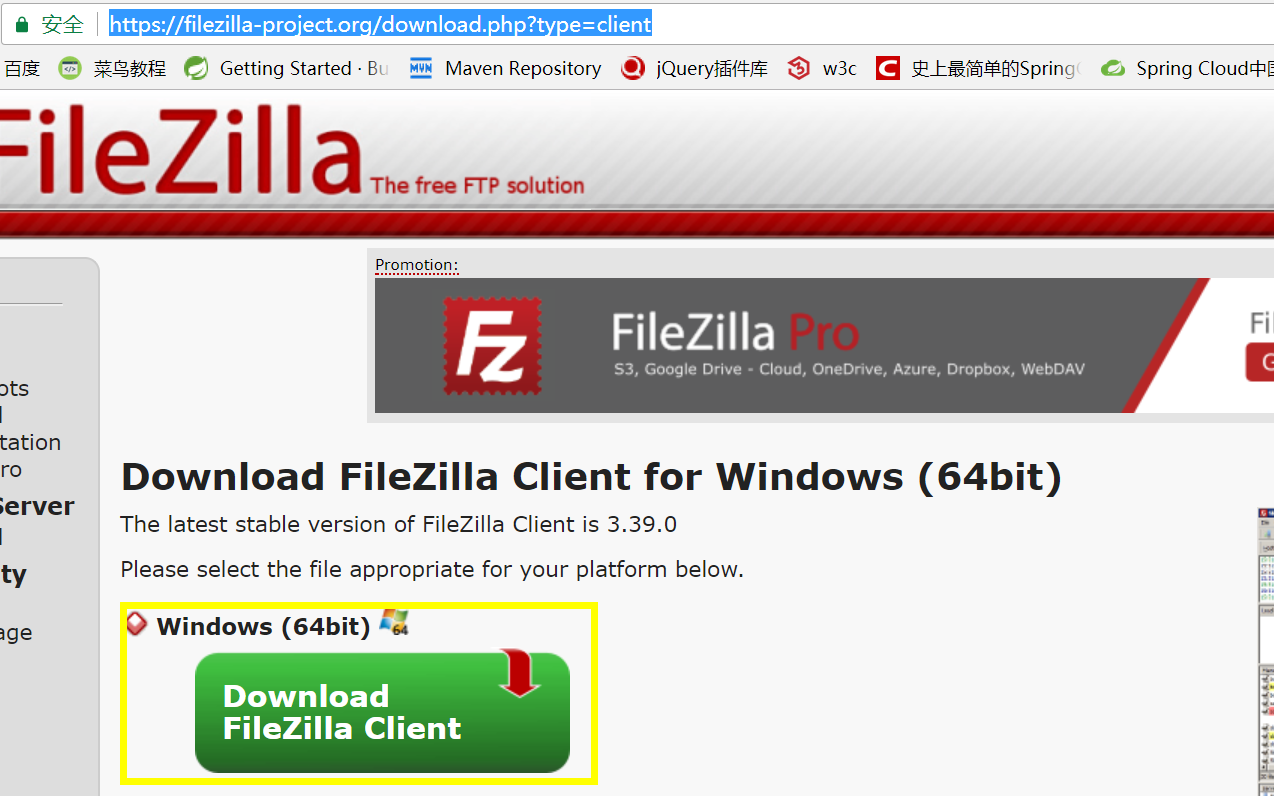1274x796 pixels.
Task: Click the red diamond bullet by Windows (64bit)
Action: click(x=137, y=624)
